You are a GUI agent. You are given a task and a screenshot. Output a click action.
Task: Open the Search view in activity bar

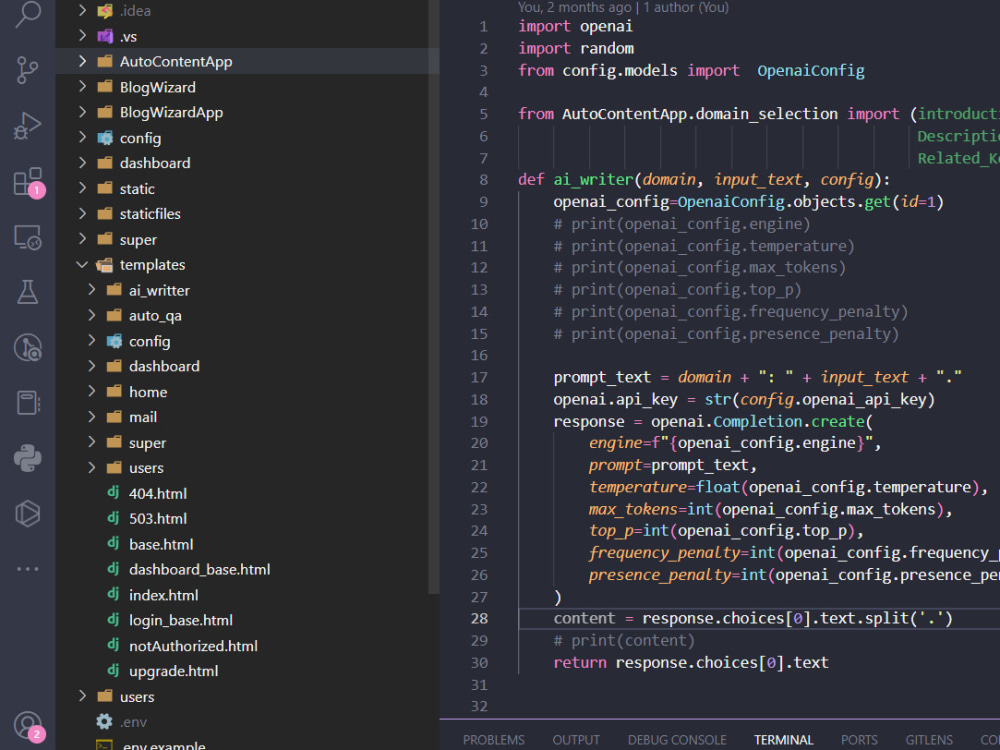point(27,14)
